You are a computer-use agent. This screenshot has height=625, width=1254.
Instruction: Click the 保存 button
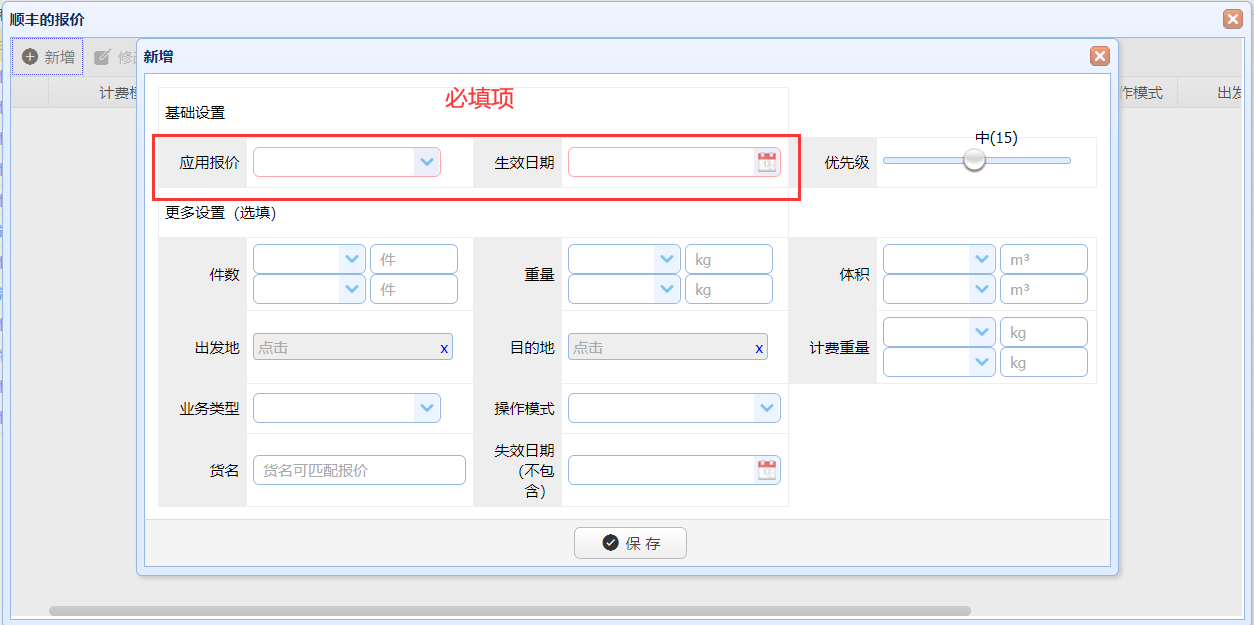[x=630, y=543]
